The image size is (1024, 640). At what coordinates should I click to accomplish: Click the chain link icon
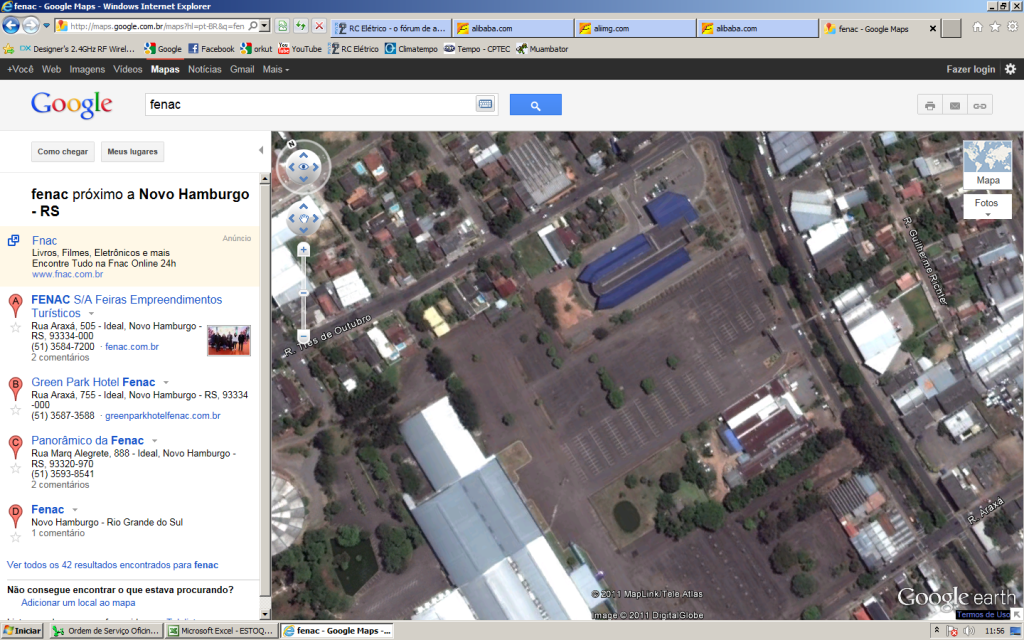pos(980,105)
